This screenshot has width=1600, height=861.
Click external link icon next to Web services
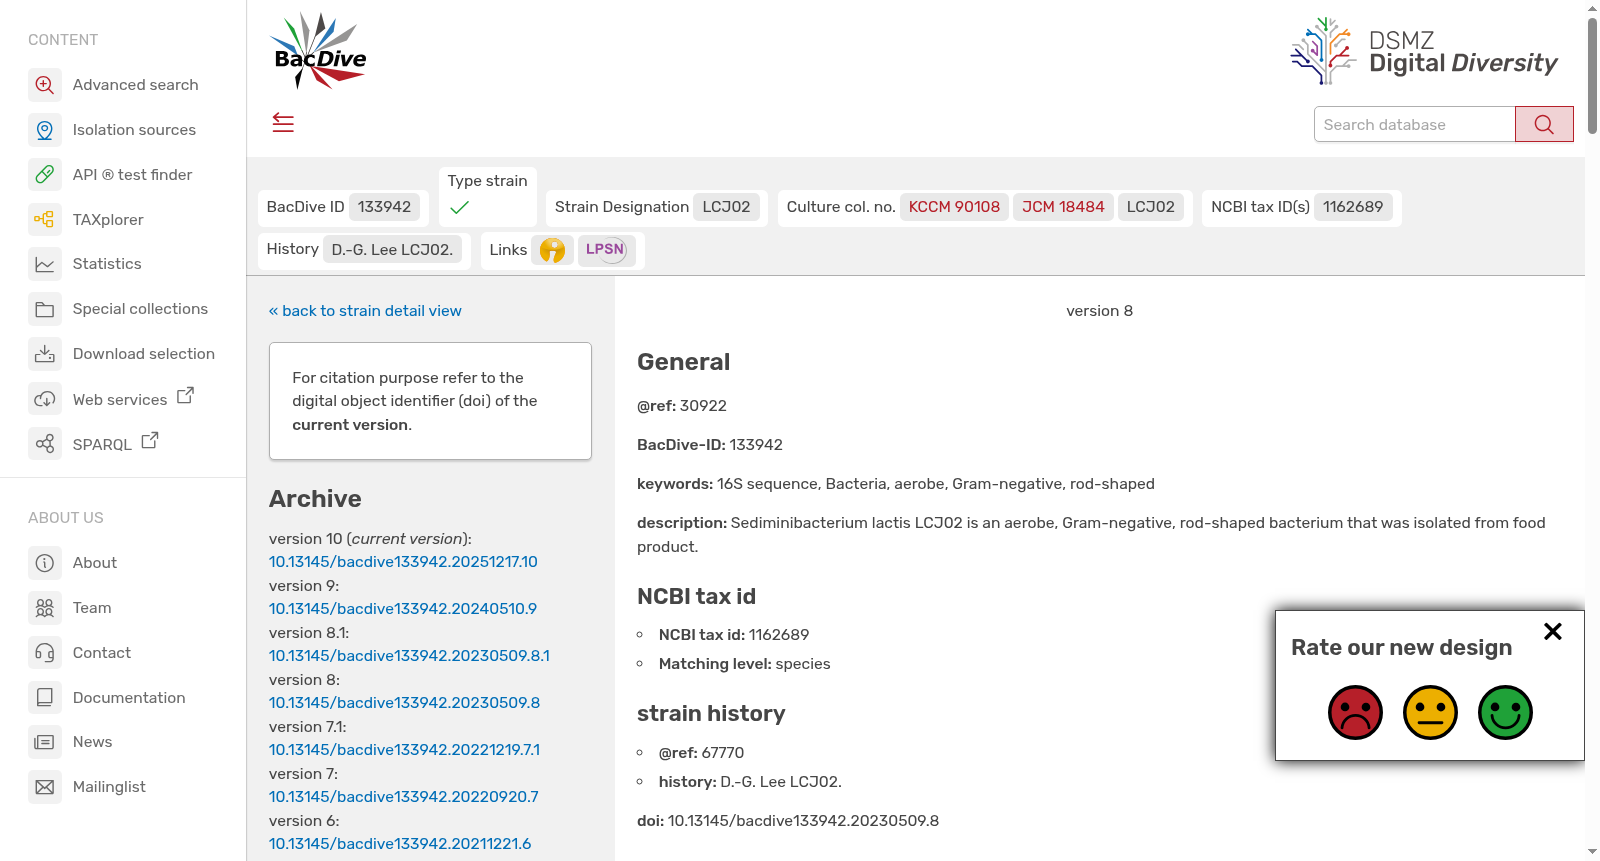(185, 396)
